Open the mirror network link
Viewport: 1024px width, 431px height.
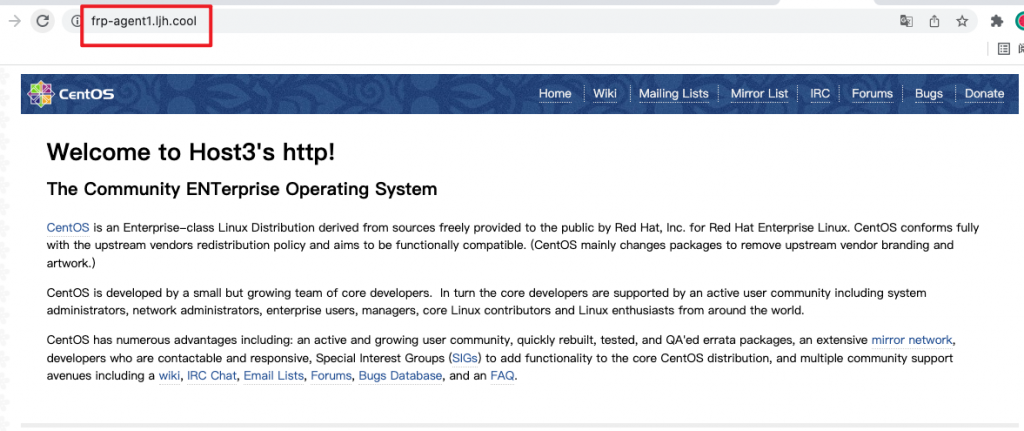[x=912, y=340]
